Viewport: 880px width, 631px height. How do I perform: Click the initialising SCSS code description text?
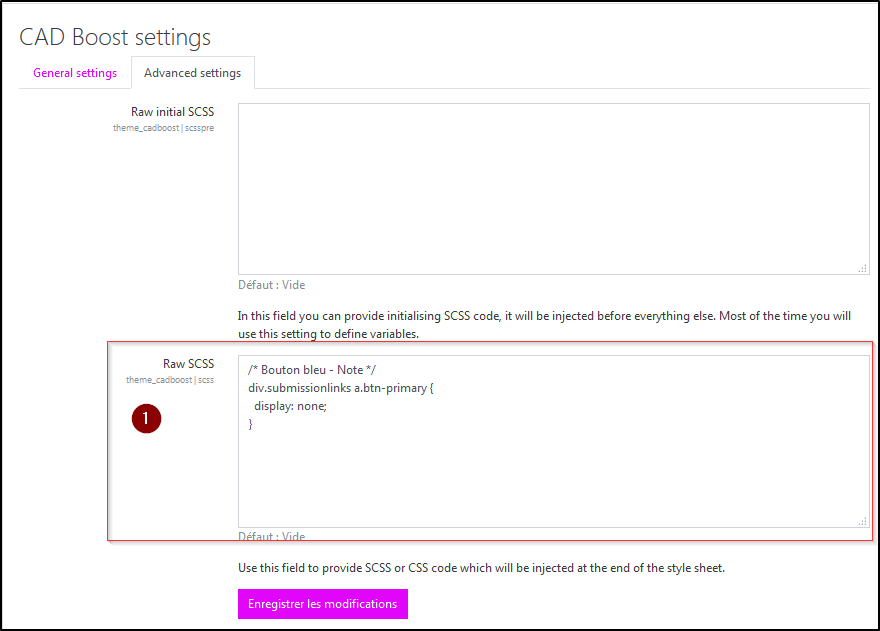point(544,324)
